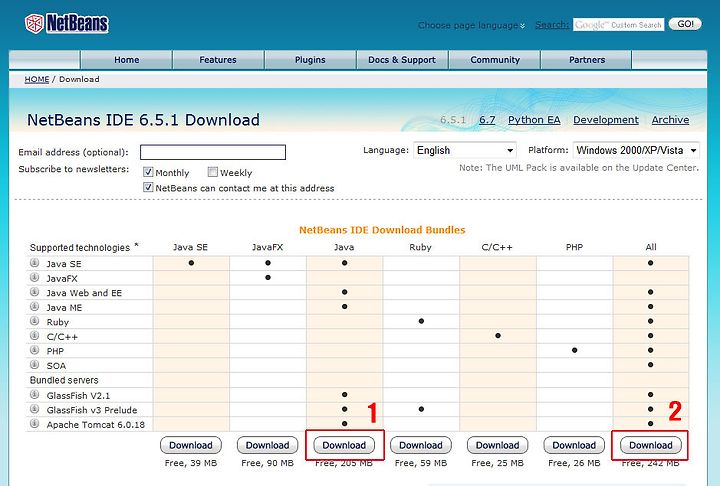Open the Plugins navigation tab
Viewport: 720px width, 486px height.
[310, 60]
